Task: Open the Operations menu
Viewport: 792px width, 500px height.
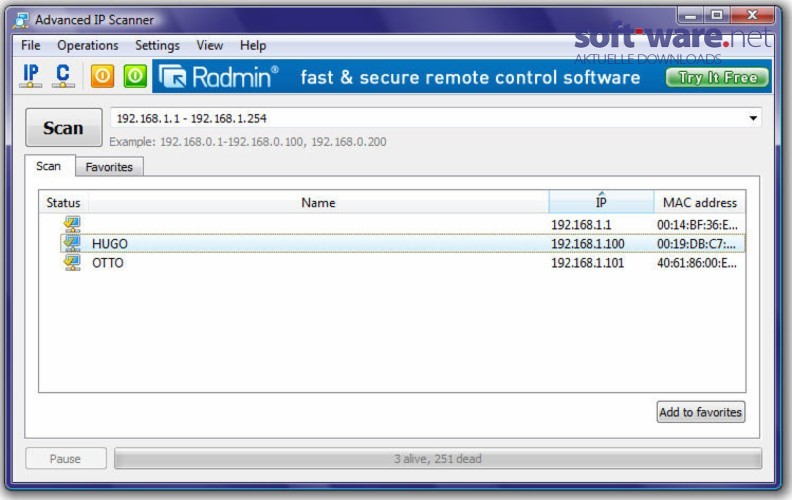Action: tap(88, 45)
